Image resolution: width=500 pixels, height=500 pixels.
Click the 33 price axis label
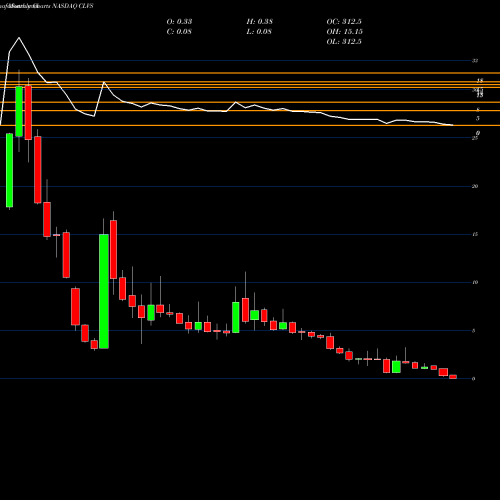coord(475,61)
